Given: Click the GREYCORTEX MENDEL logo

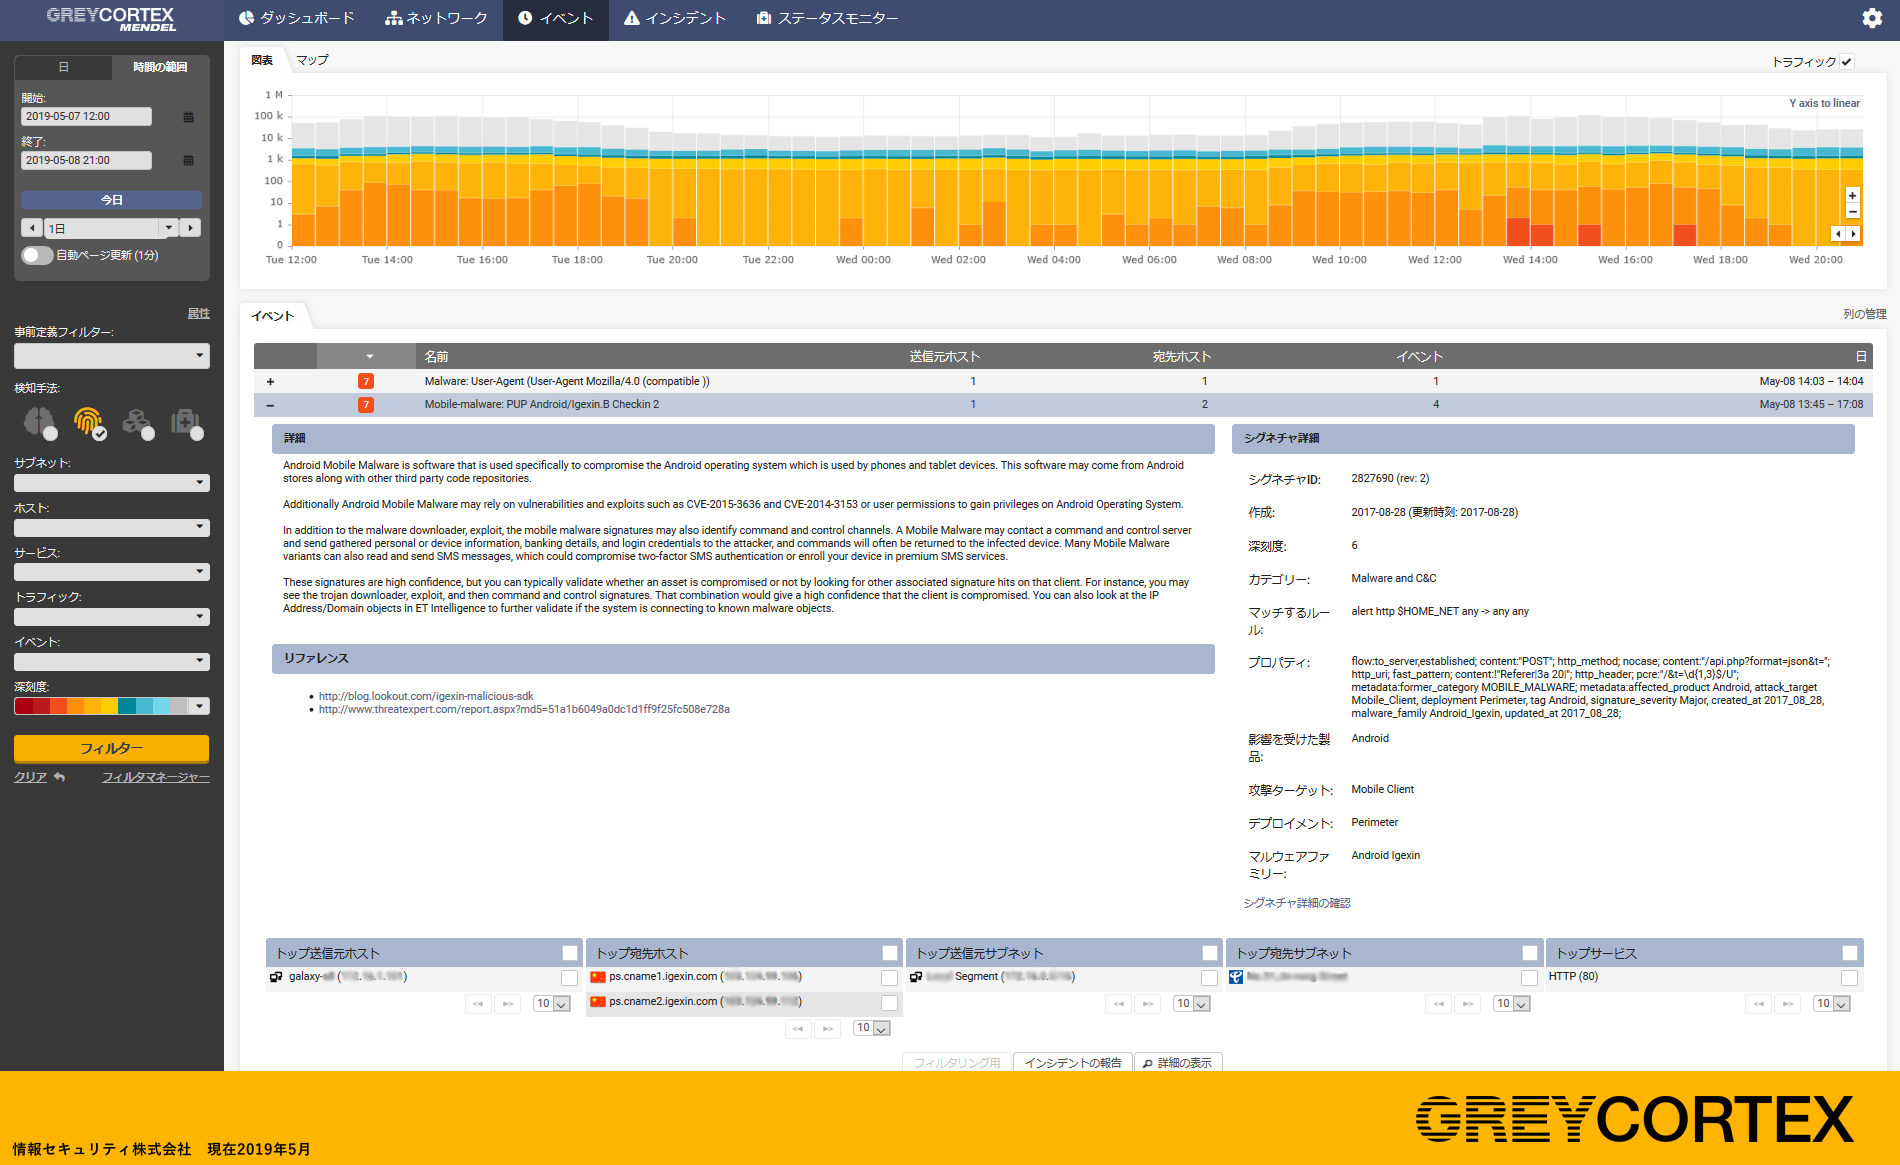Looking at the screenshot, I should pyautogui.click(x=111, y=18).
